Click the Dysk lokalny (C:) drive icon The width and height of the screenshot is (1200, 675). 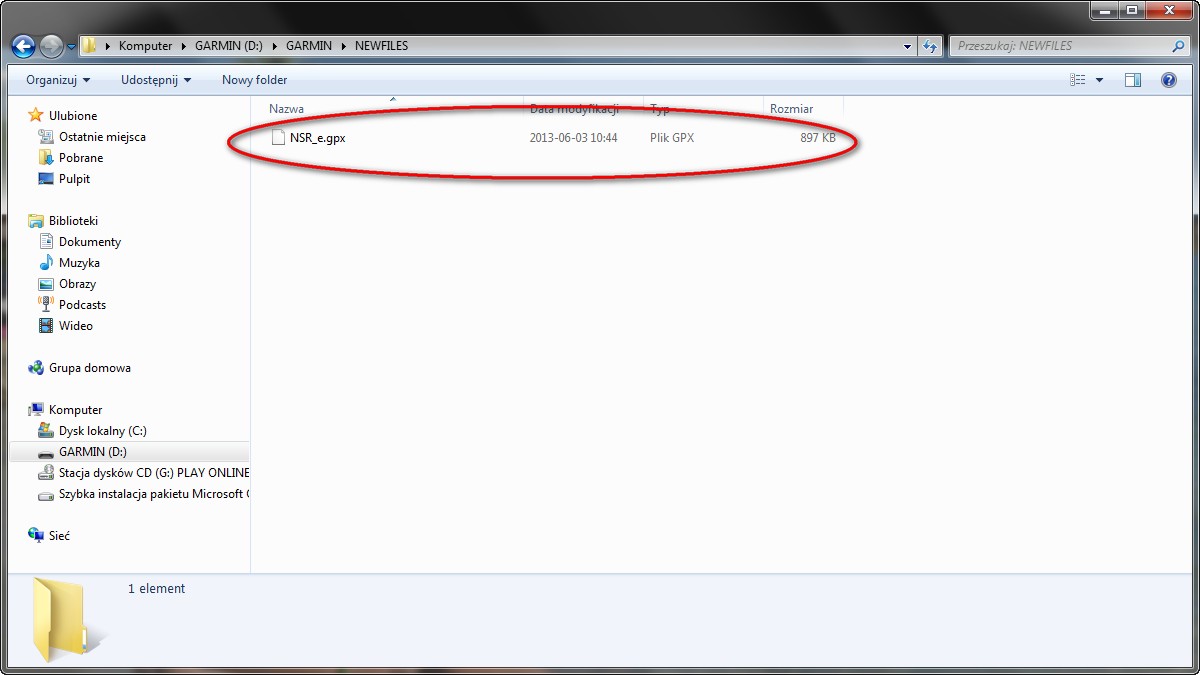[45, 431]
